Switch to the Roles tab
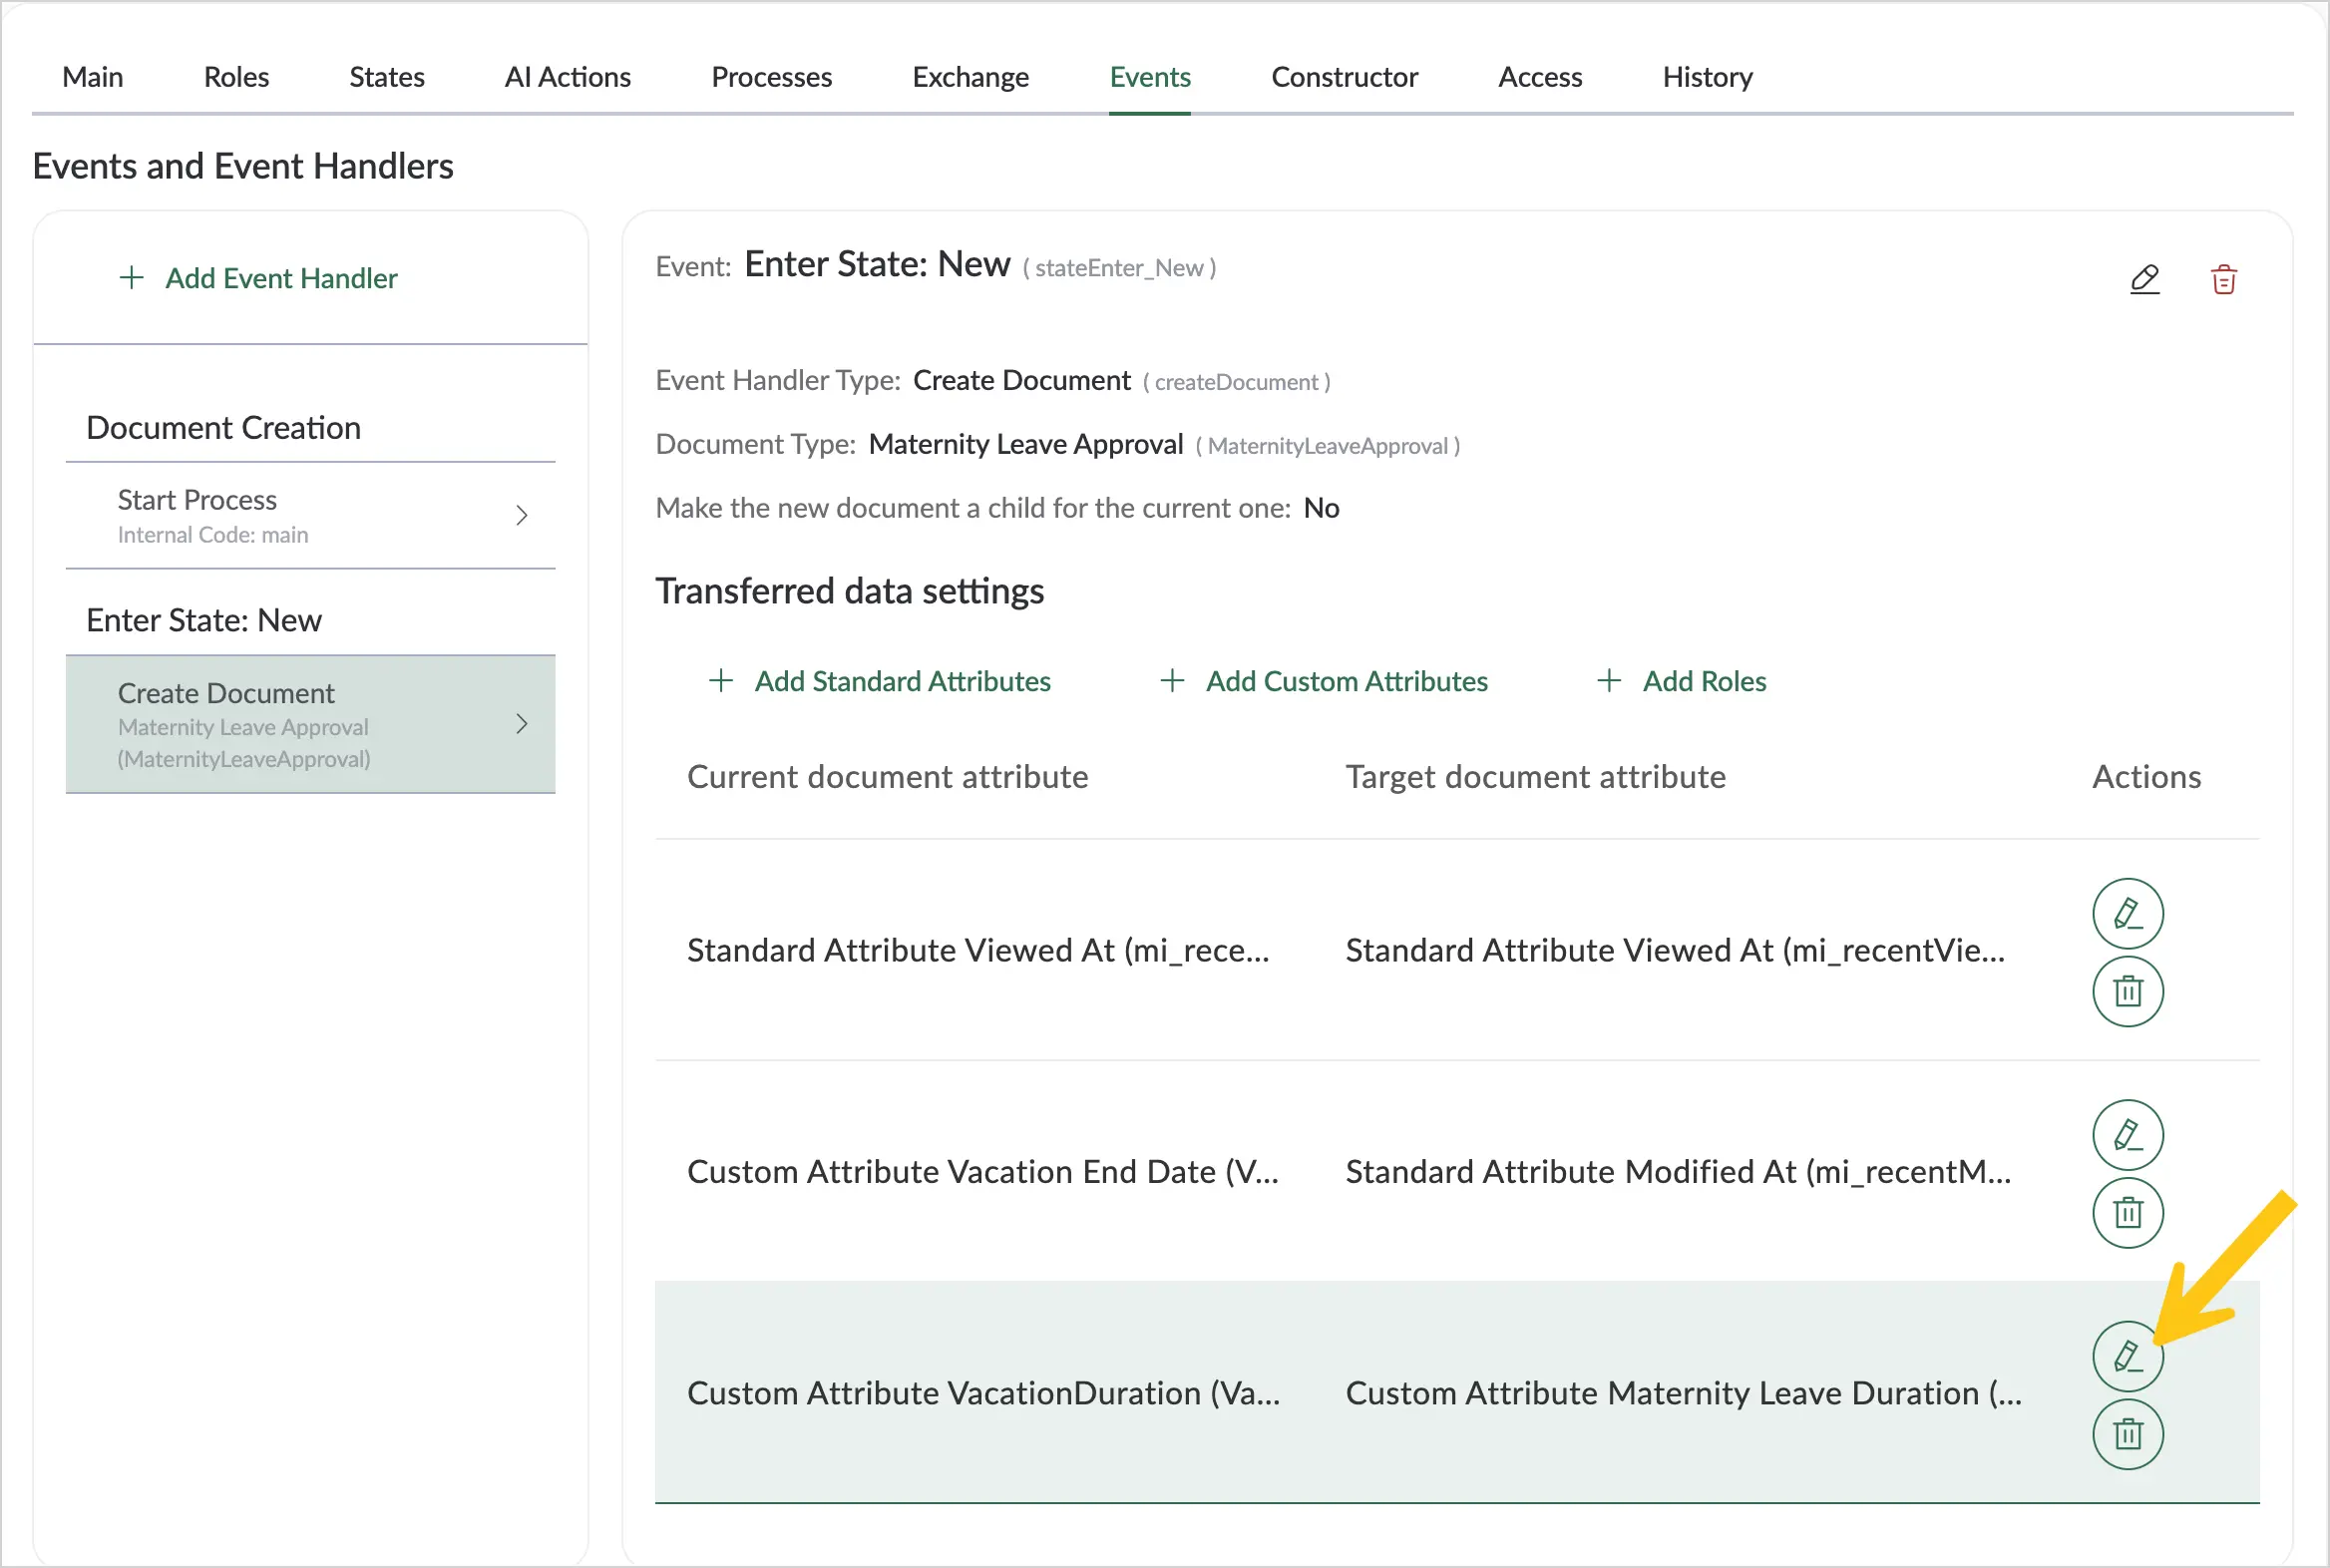 pyautogui.click(x=237, y=77)
